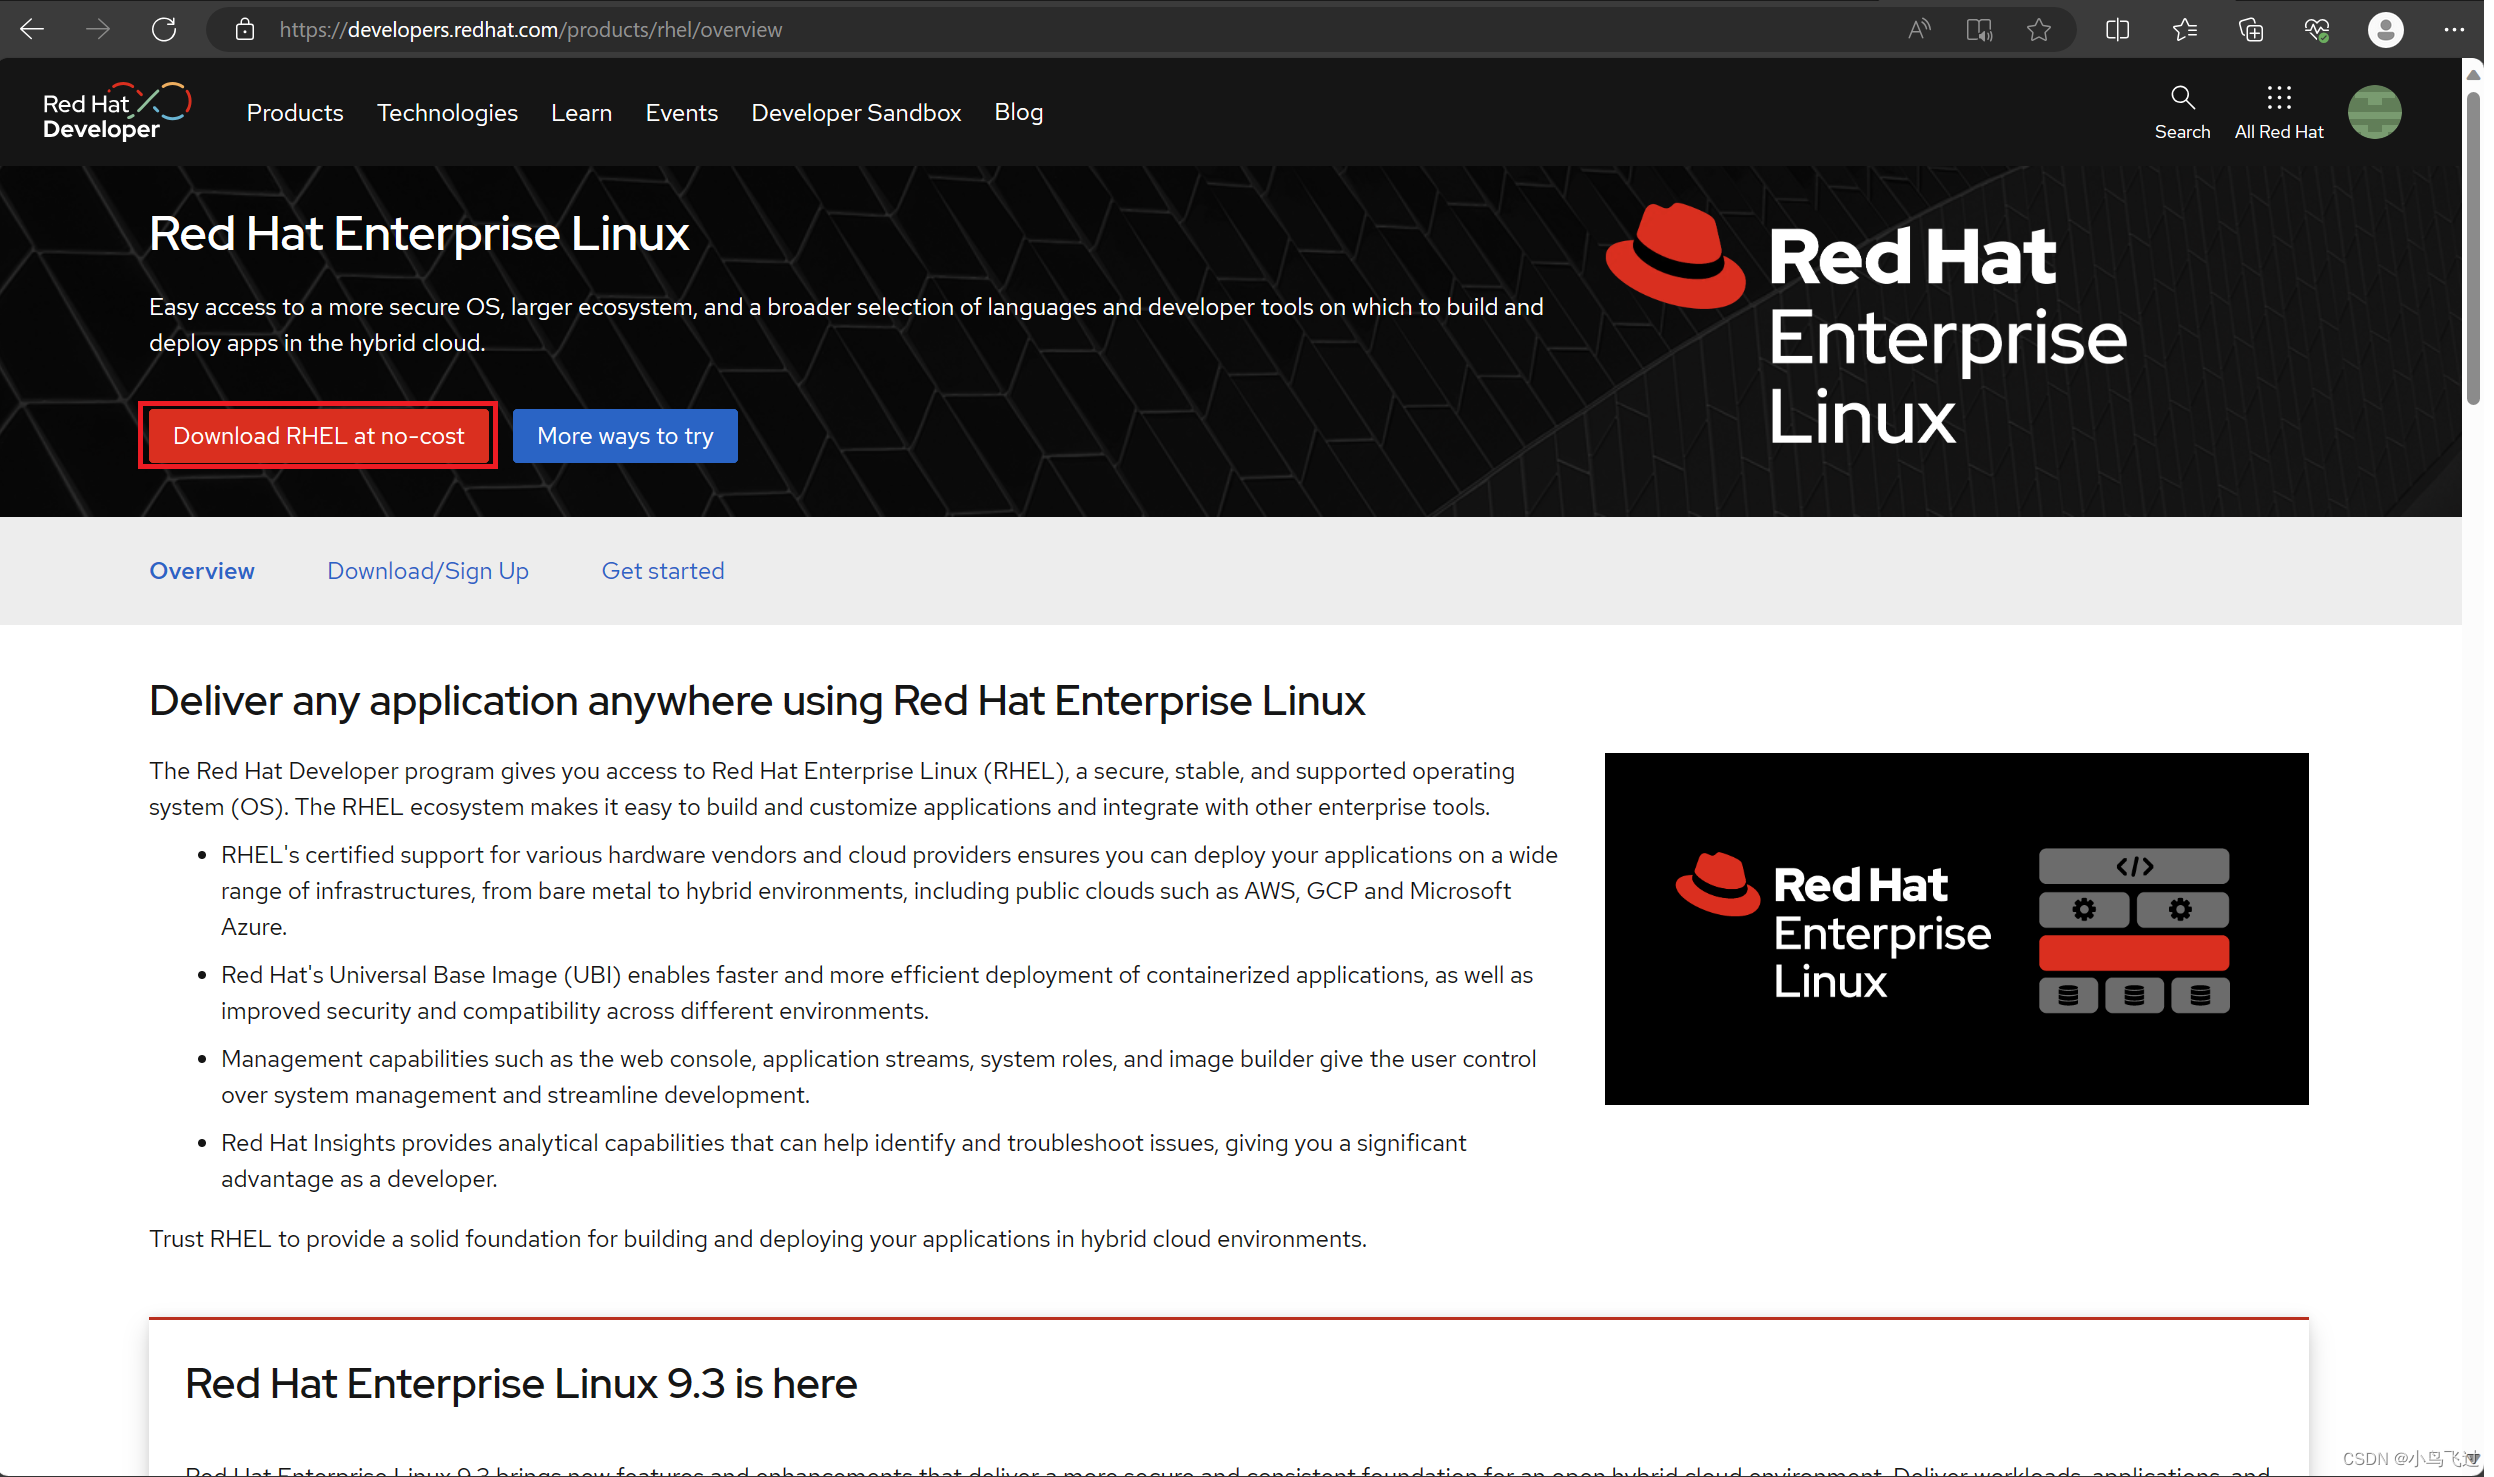Start Read aloud for the page
The image size is (2494, 1477).
click(1920, 29)
